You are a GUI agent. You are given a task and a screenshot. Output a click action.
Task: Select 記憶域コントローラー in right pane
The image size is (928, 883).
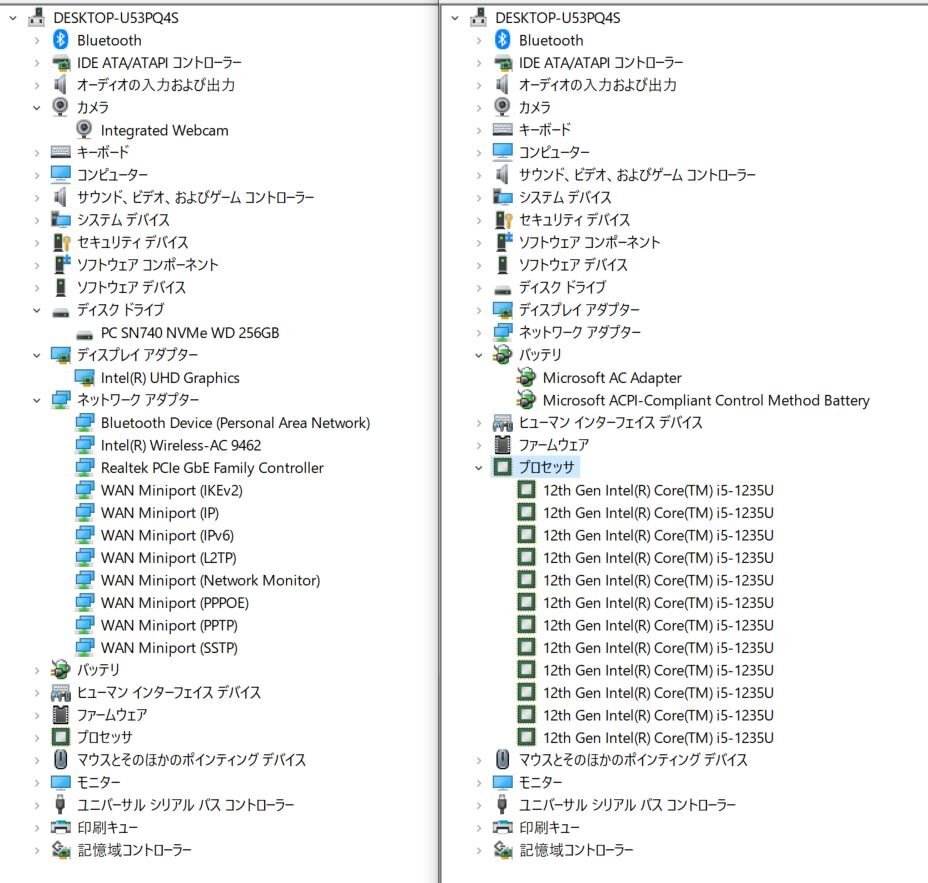click(x=576, y=850)
